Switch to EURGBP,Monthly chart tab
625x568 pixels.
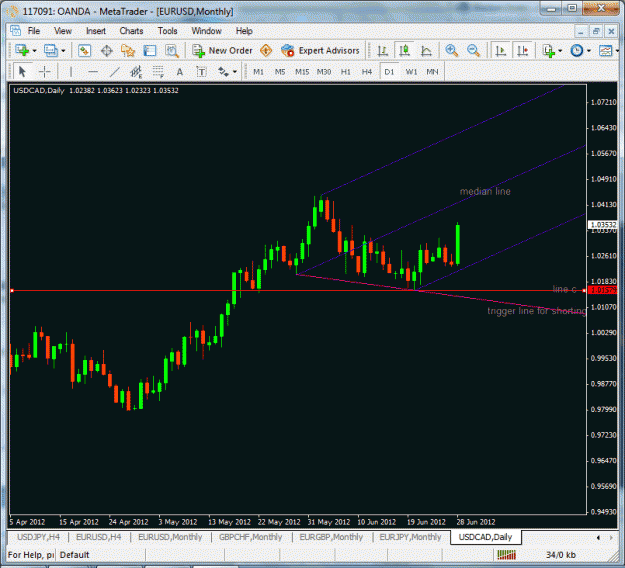[331, 537]
